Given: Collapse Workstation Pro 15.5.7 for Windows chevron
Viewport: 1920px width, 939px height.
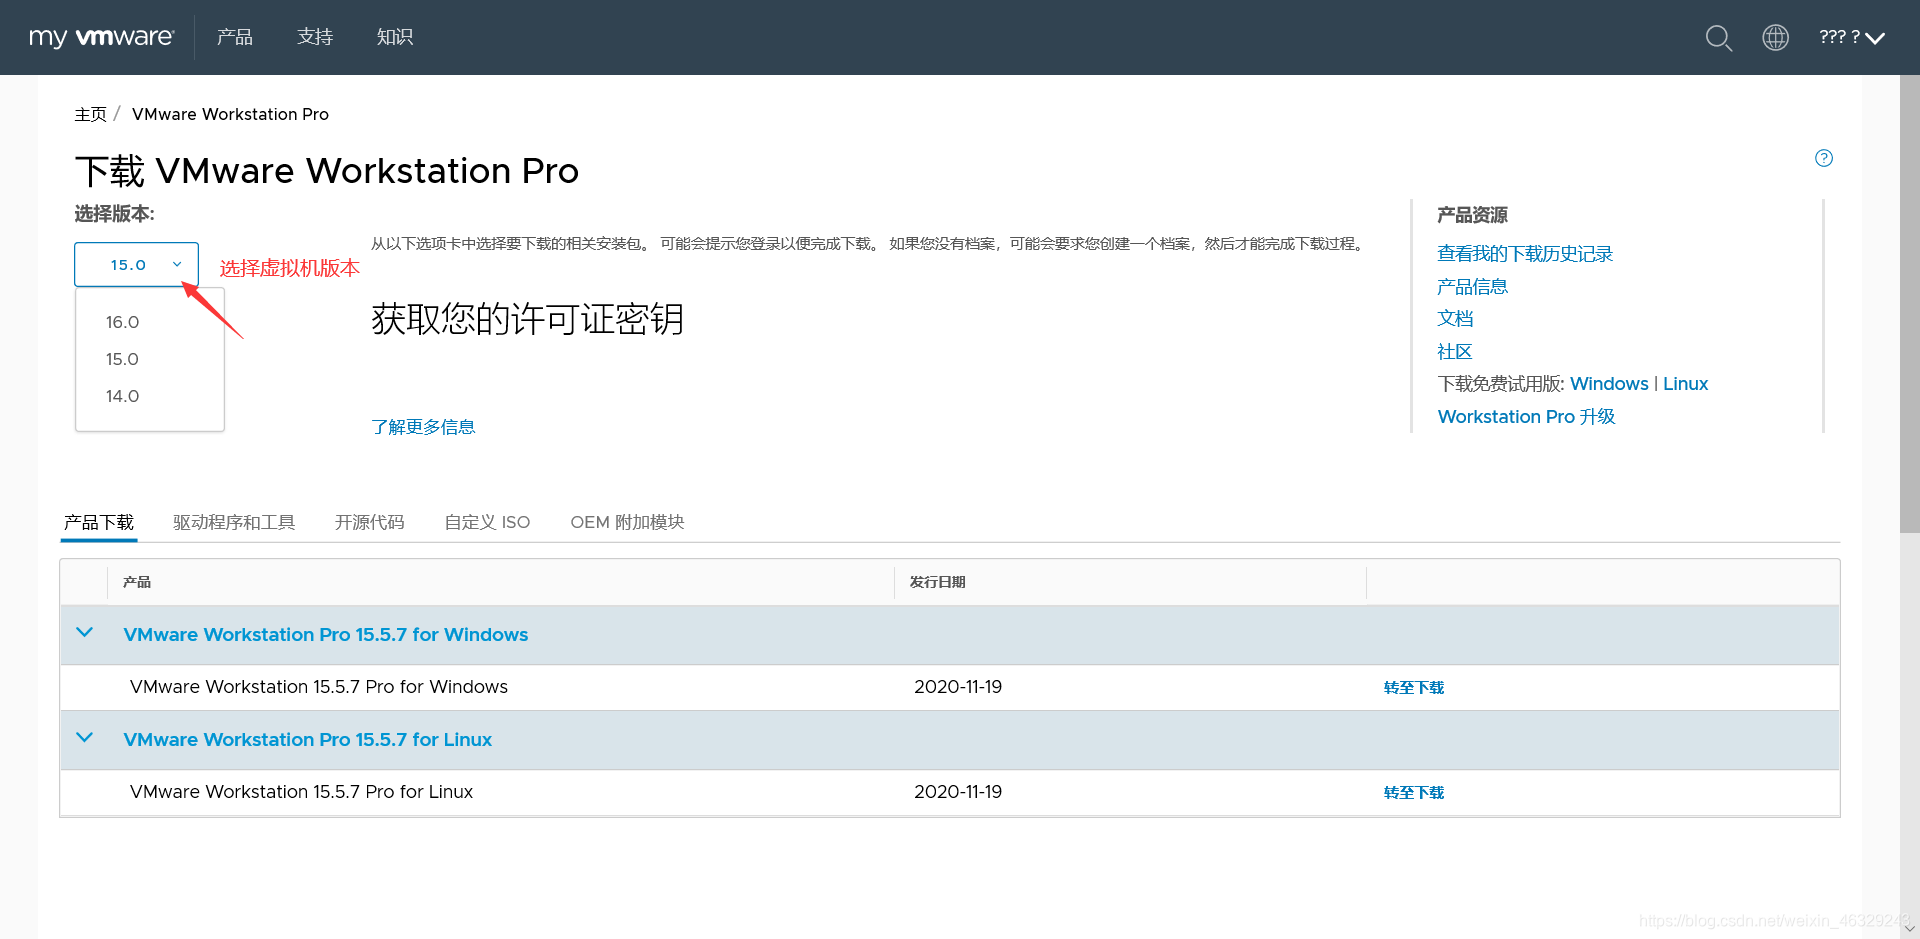Looking at the screenshot, I should (x=85, y=633).
